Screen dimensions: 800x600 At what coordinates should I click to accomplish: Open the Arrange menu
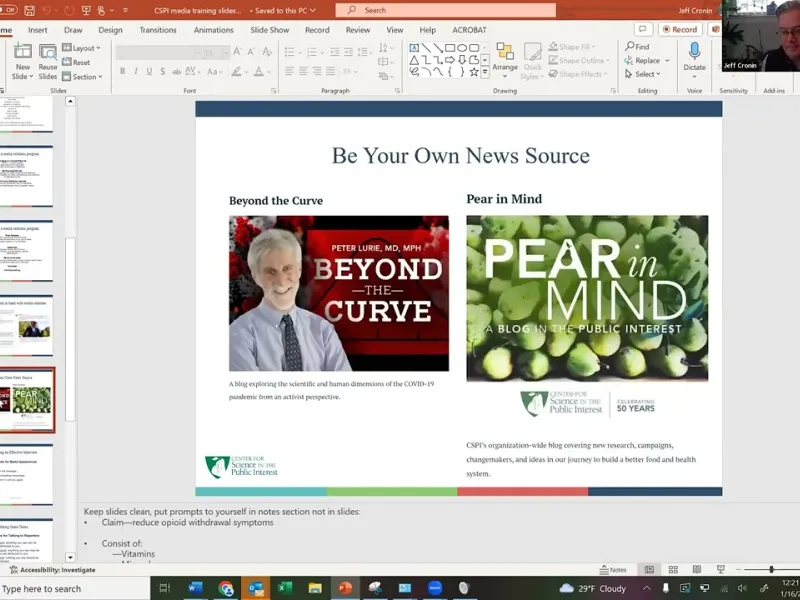coord(505,60)
